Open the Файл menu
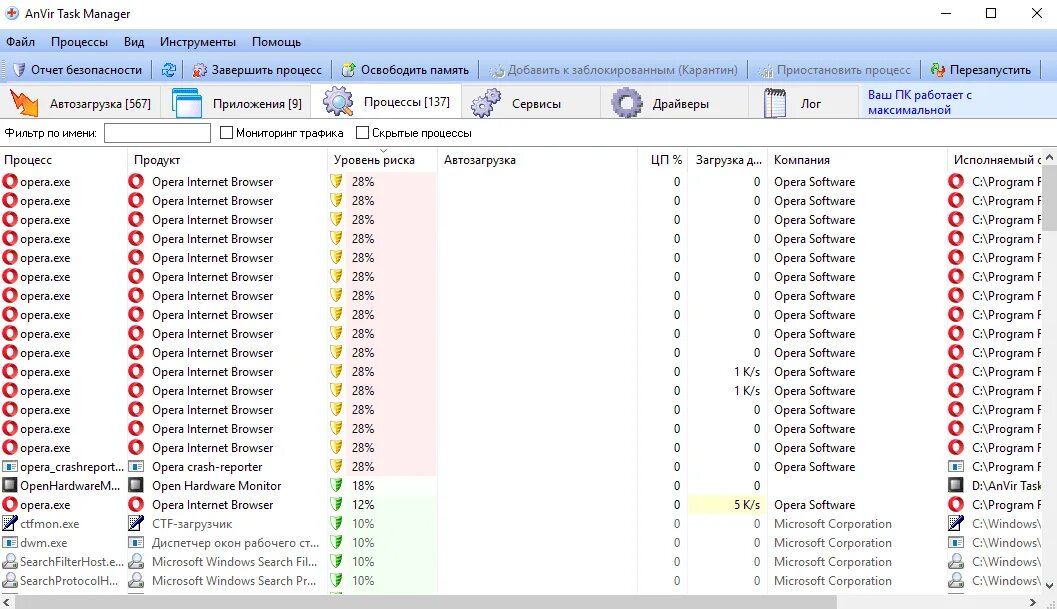 tap(20, 42)
